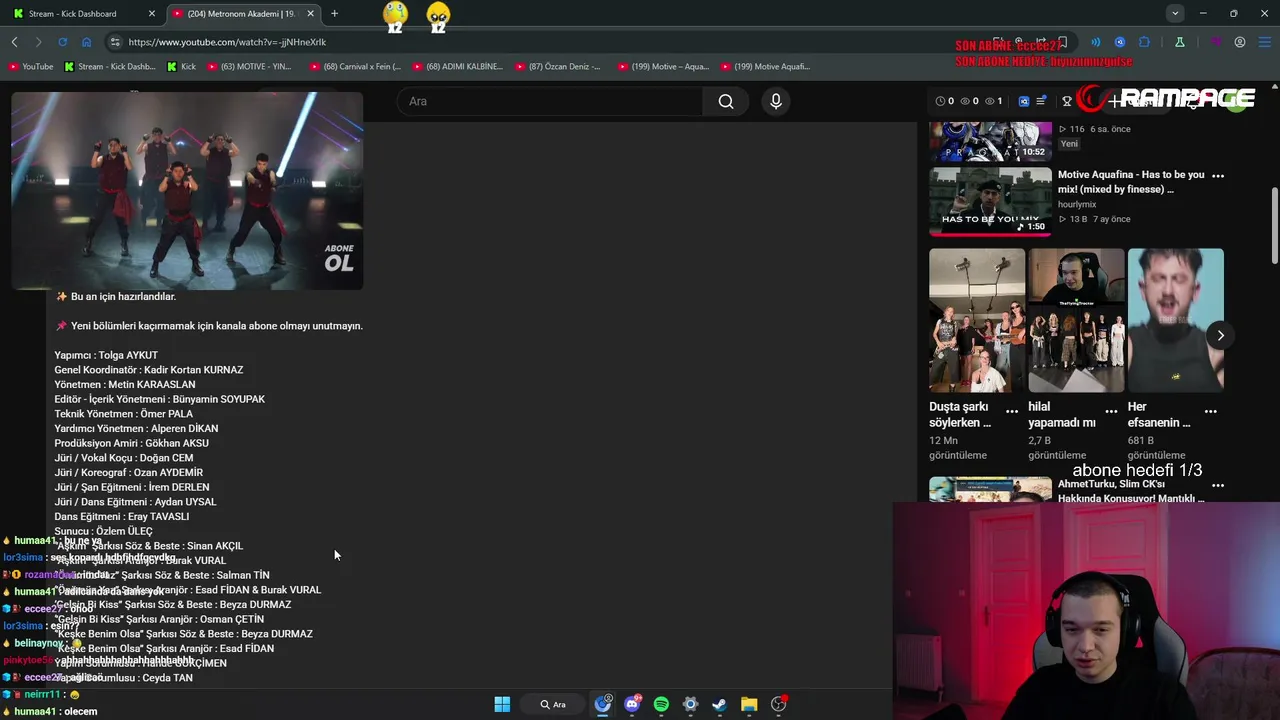Open the browser profile avatar icon
The image size is (1280, 720).
1240,42
